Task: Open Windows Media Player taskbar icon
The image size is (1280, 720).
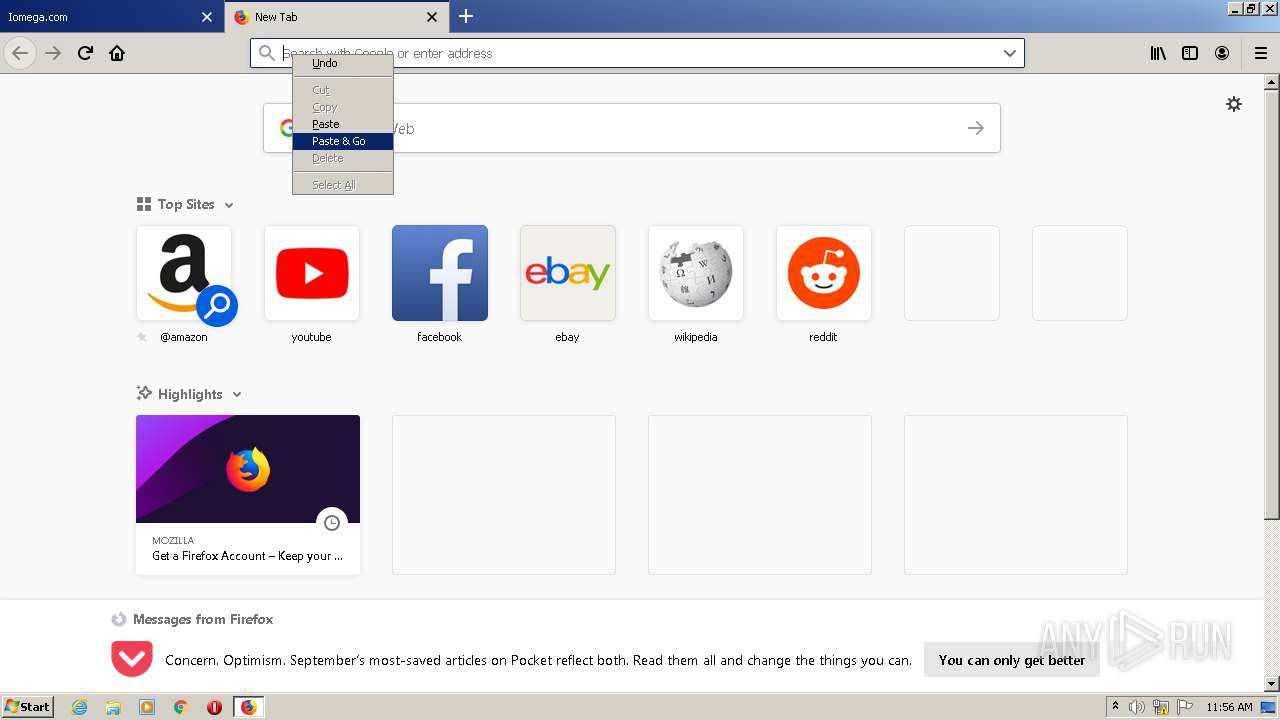Action: click(147, 707)
